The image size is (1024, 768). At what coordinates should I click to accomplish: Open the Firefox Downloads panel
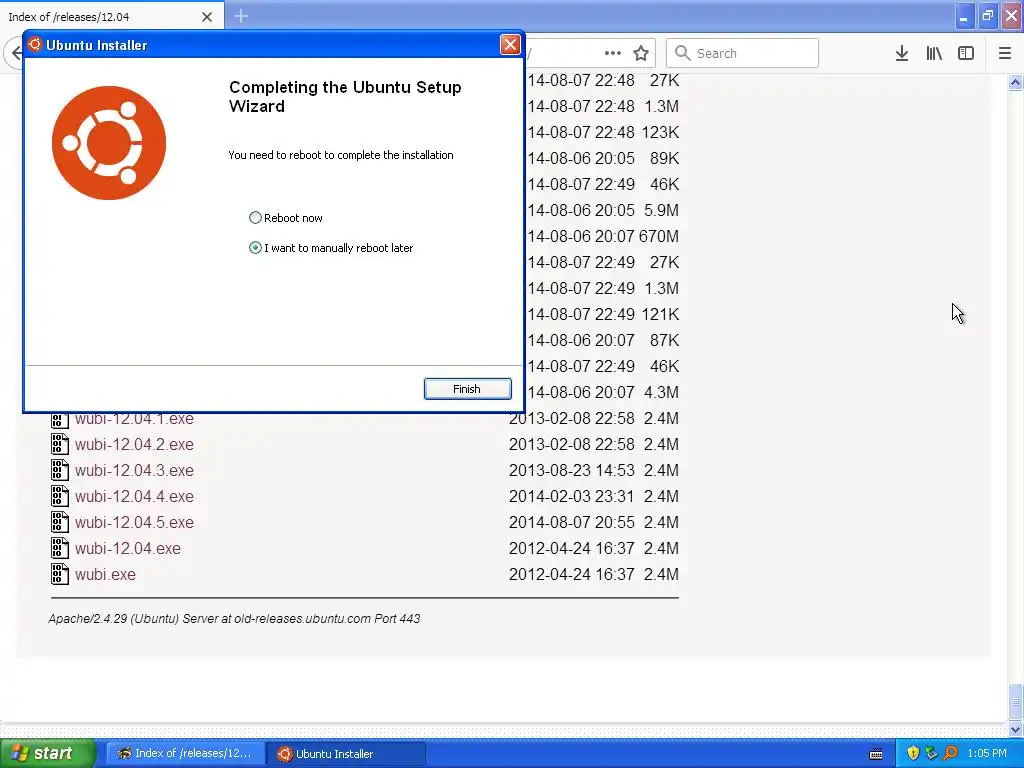[902, 53]
